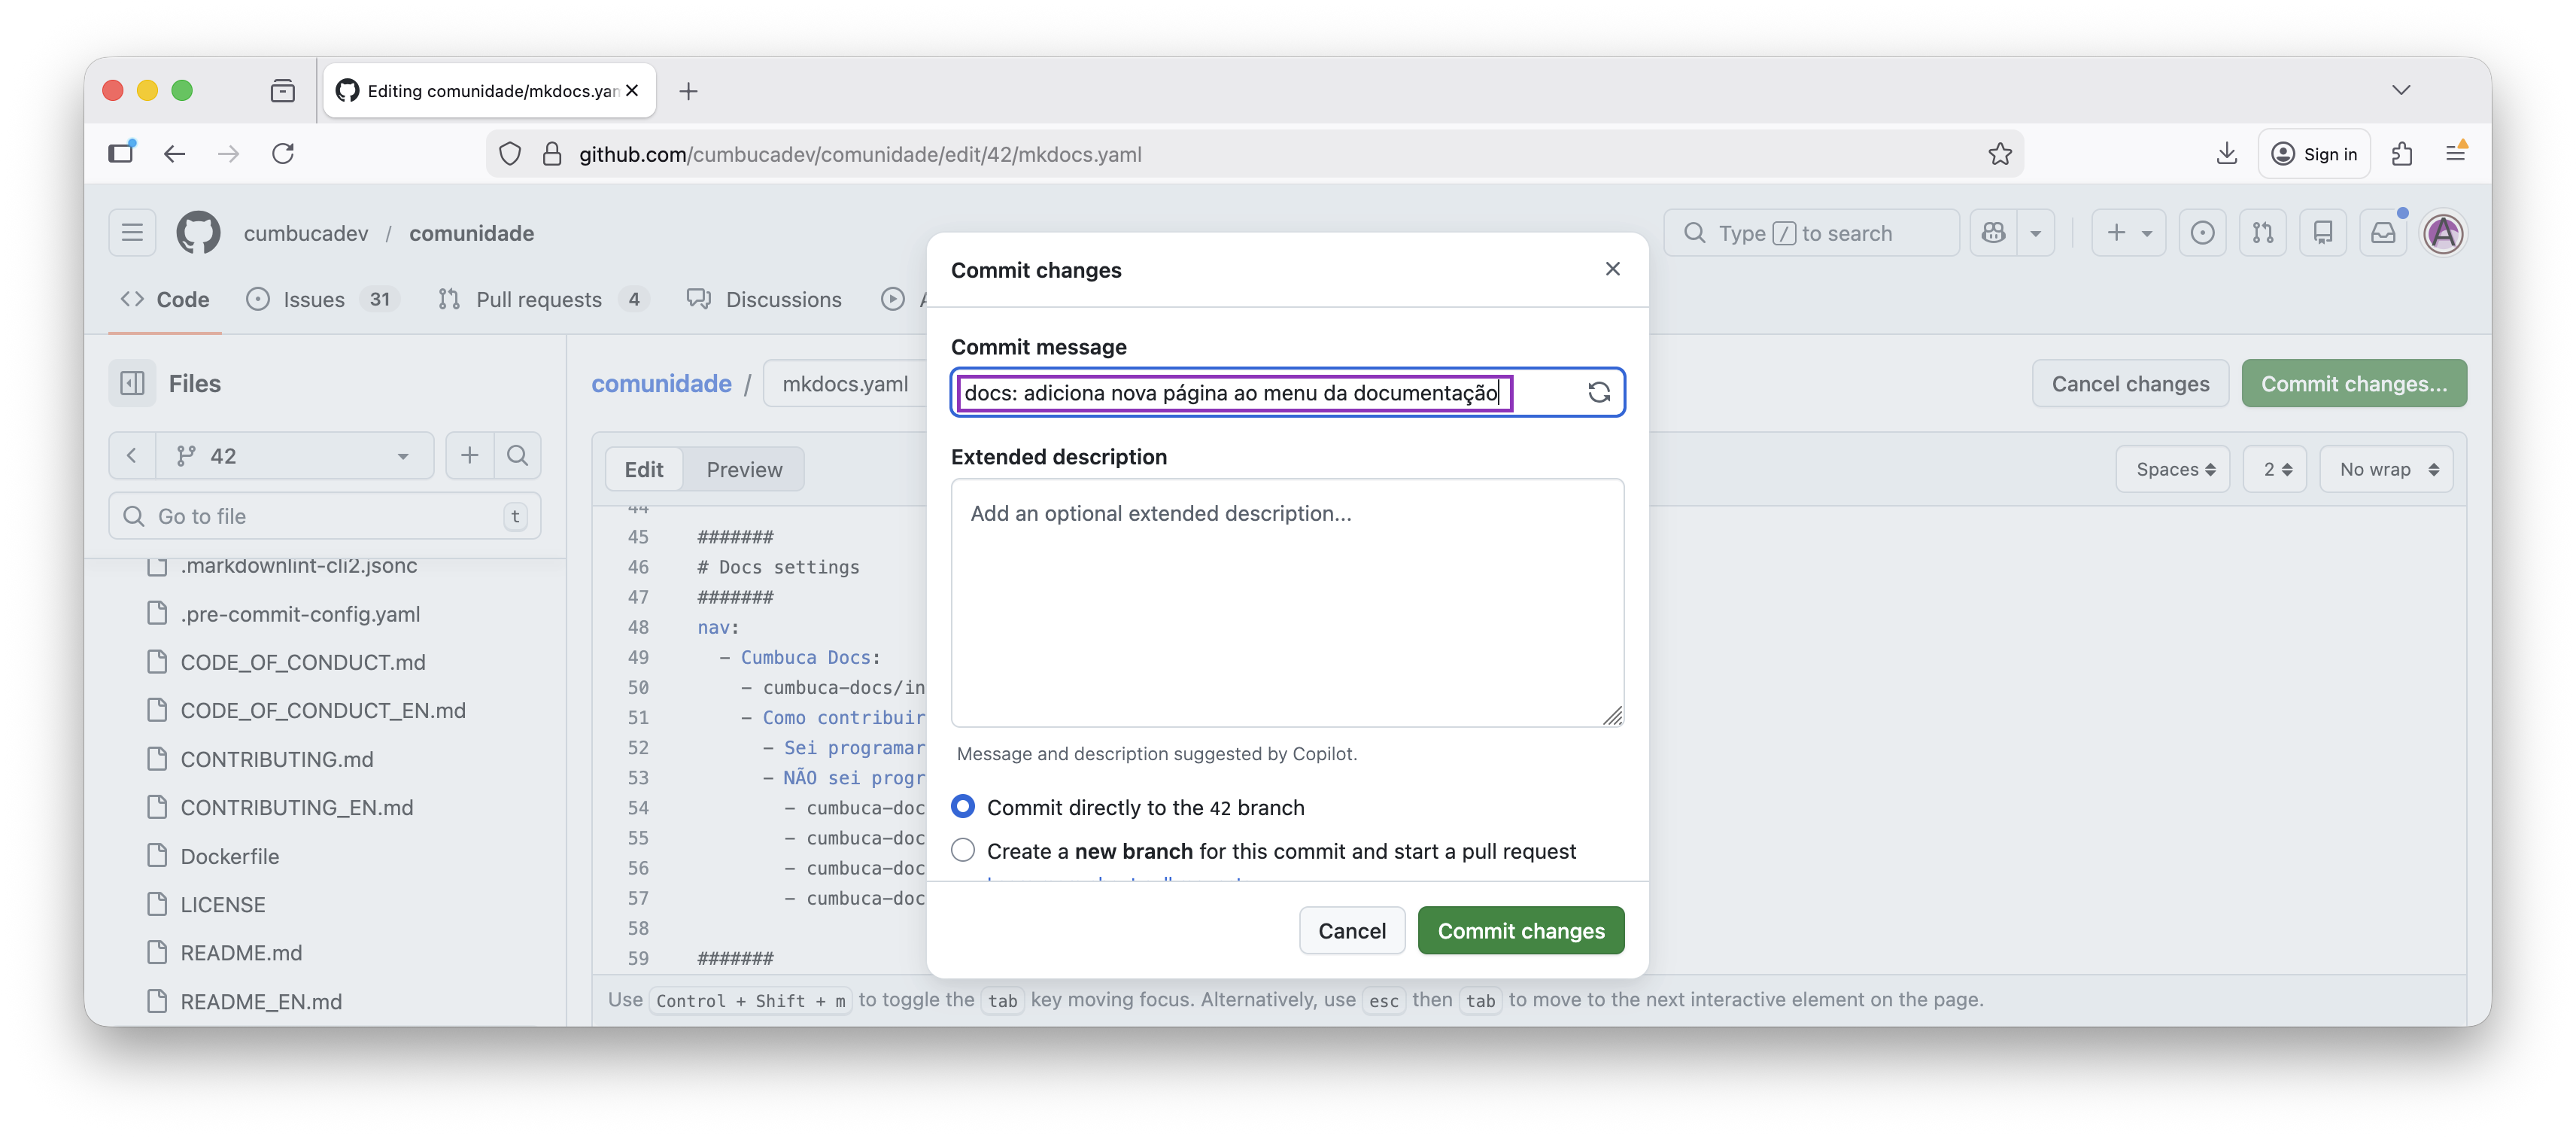Image resolution: width=2576 pixels, height=1138 pixels.
Task: Change No wrap line mode dropdown
Action: pos(2387,469)
